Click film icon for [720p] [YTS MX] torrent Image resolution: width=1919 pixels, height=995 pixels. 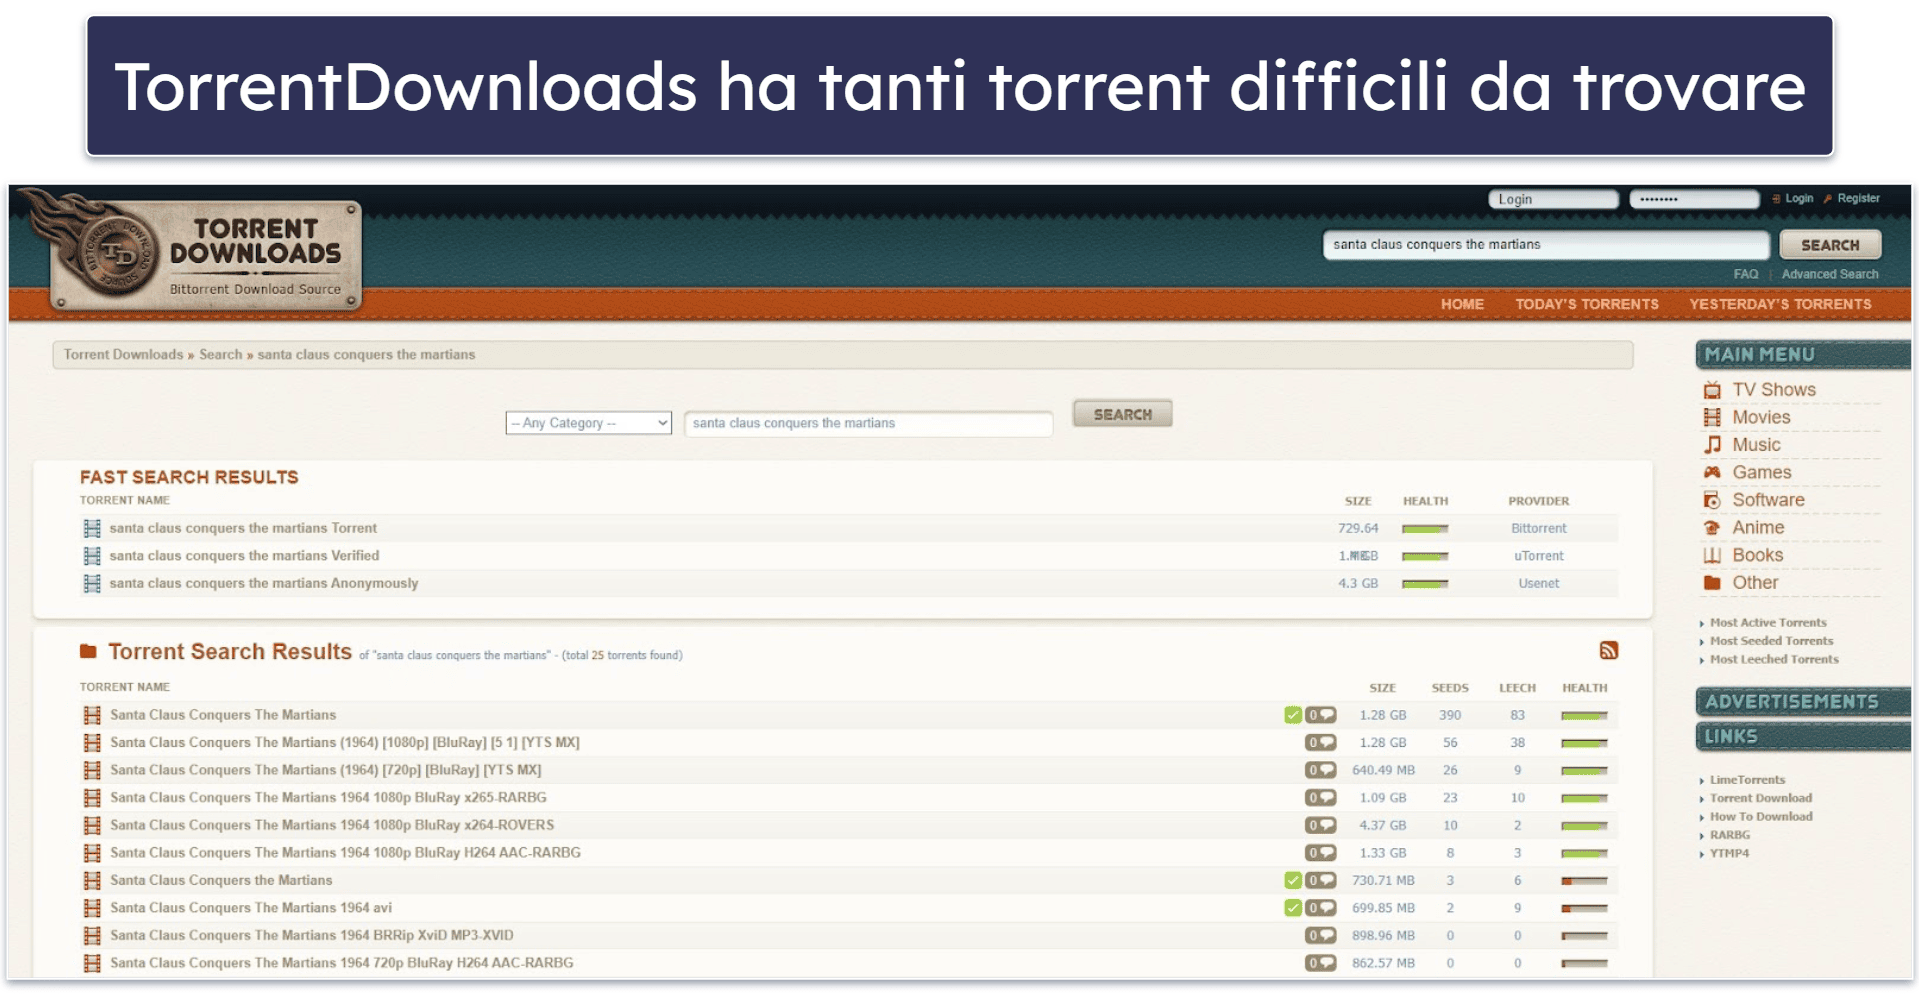92,770
